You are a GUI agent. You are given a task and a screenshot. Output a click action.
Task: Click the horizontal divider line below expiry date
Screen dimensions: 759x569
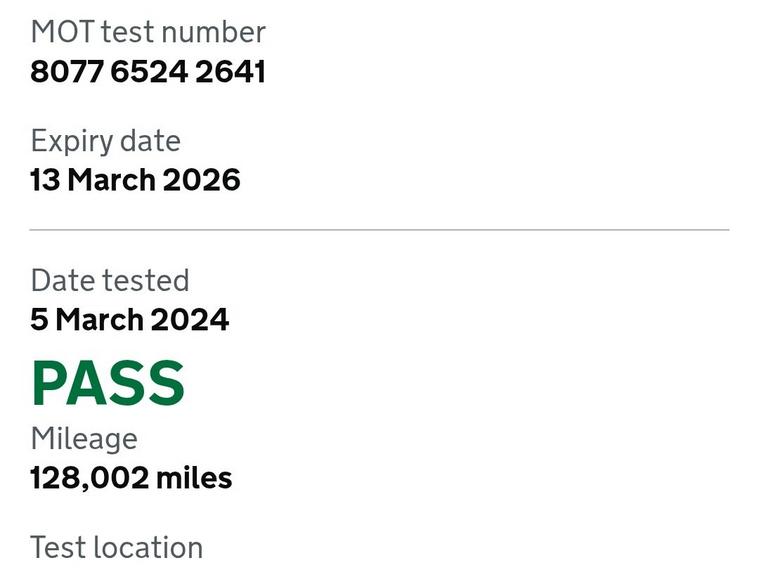click(x=379, y=230)
